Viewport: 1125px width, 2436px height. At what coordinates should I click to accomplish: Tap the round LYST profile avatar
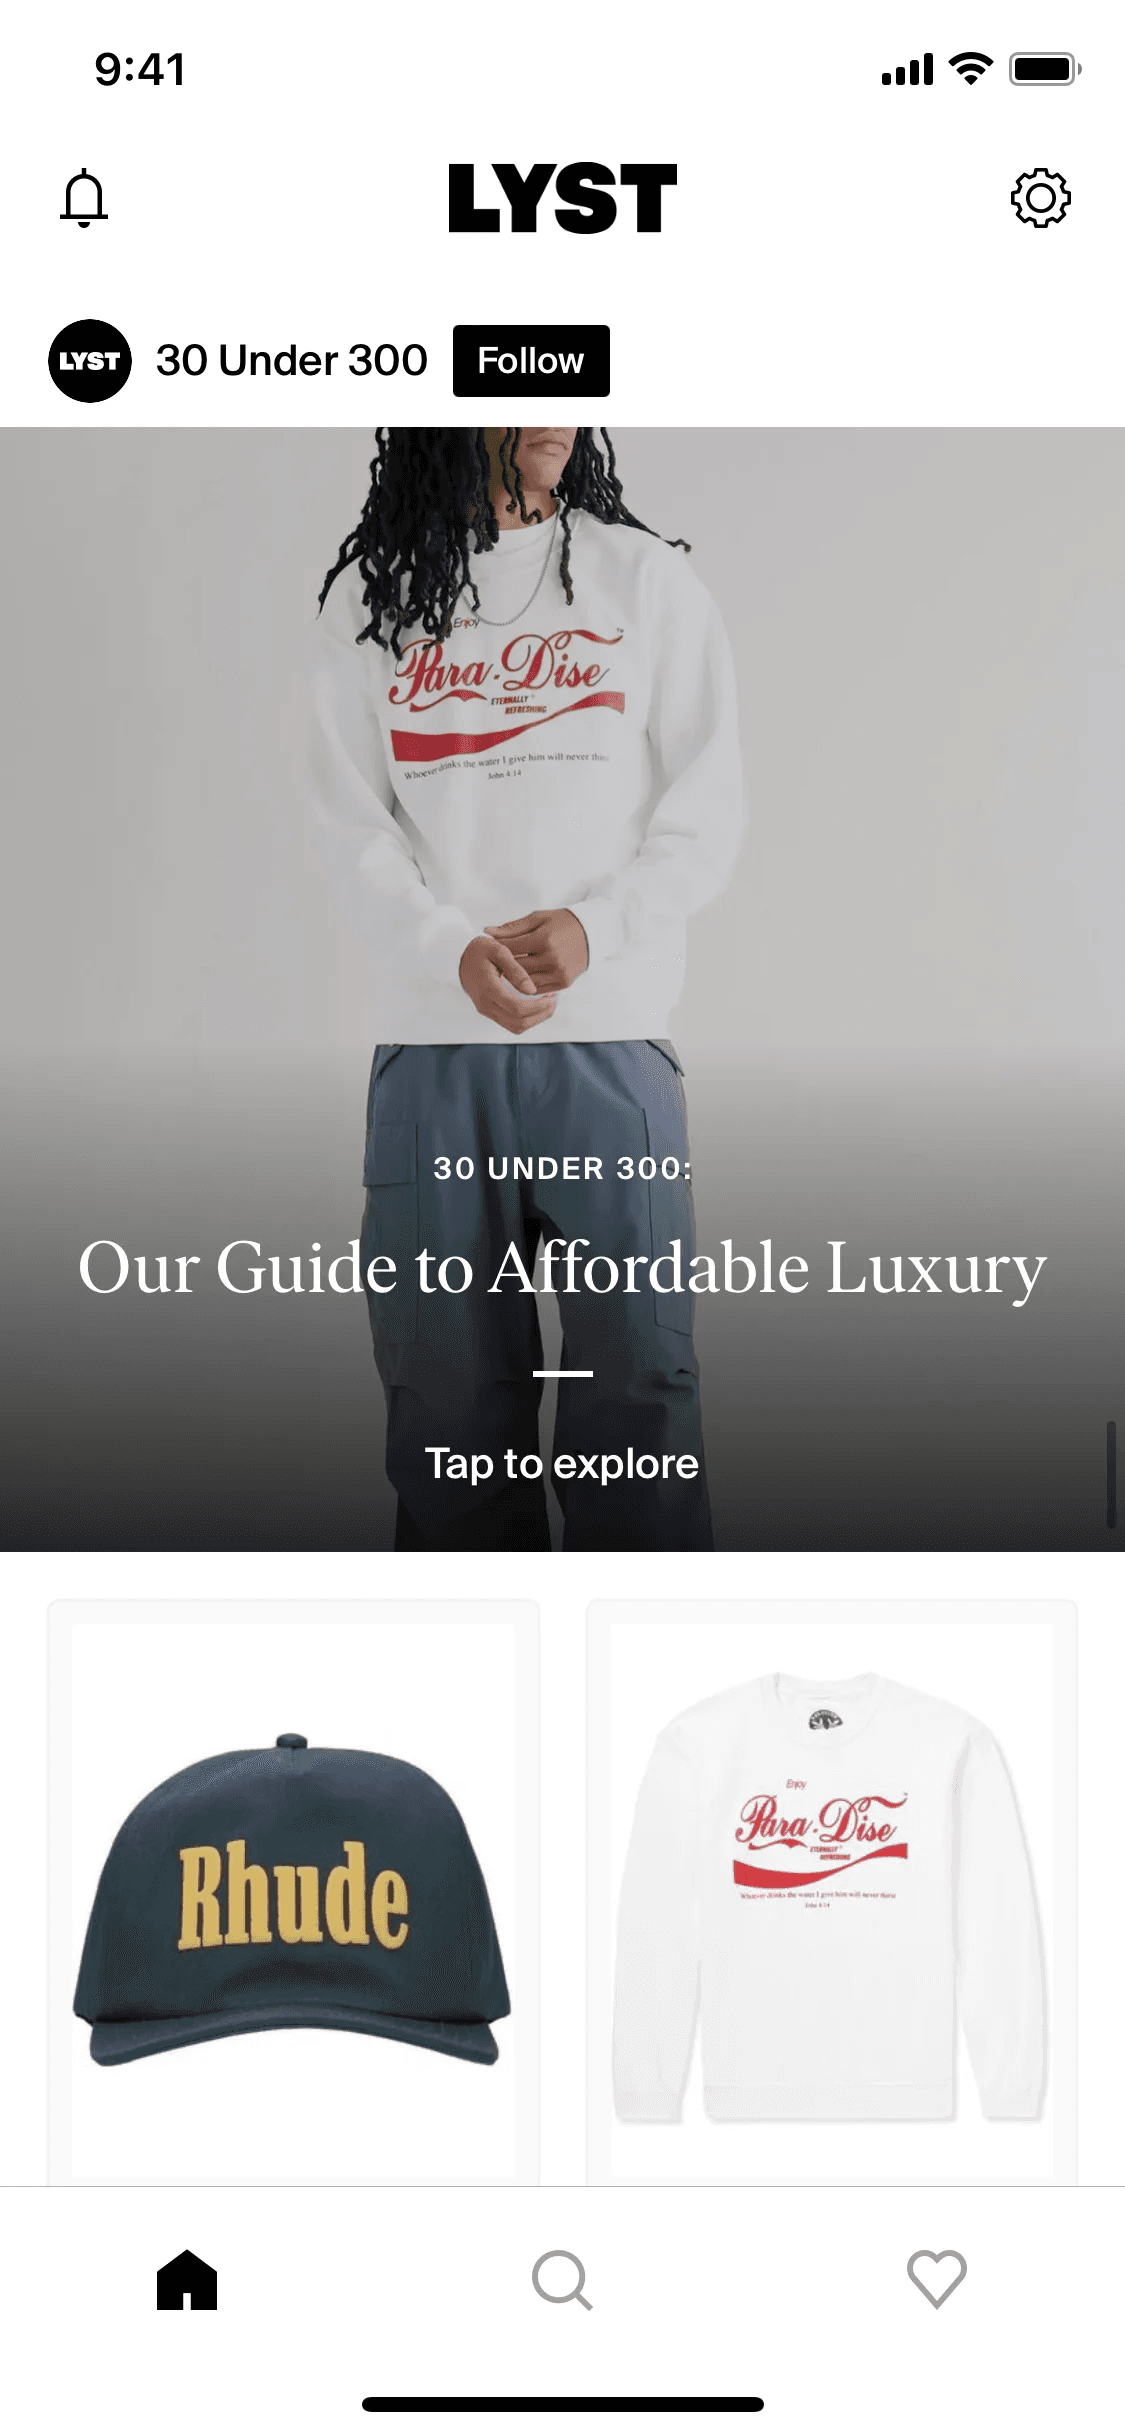90,361
